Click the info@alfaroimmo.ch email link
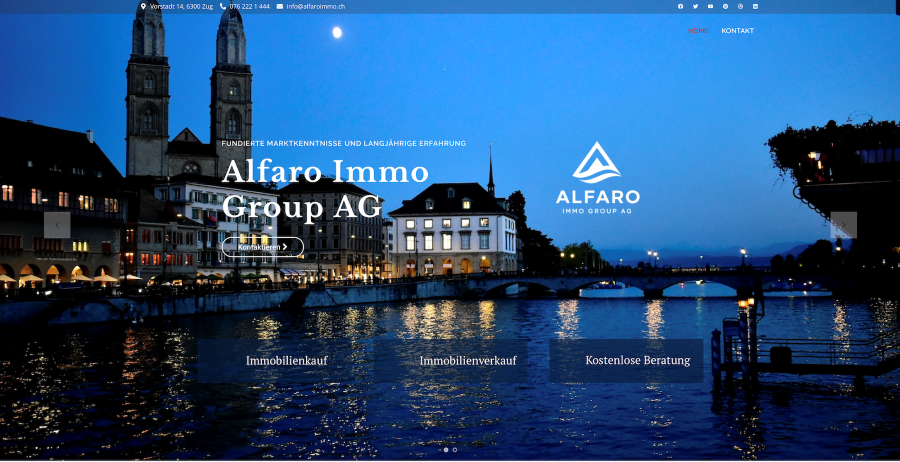This screenshot has height=462, width=900. pyautogui.click(x=316, y=6)
